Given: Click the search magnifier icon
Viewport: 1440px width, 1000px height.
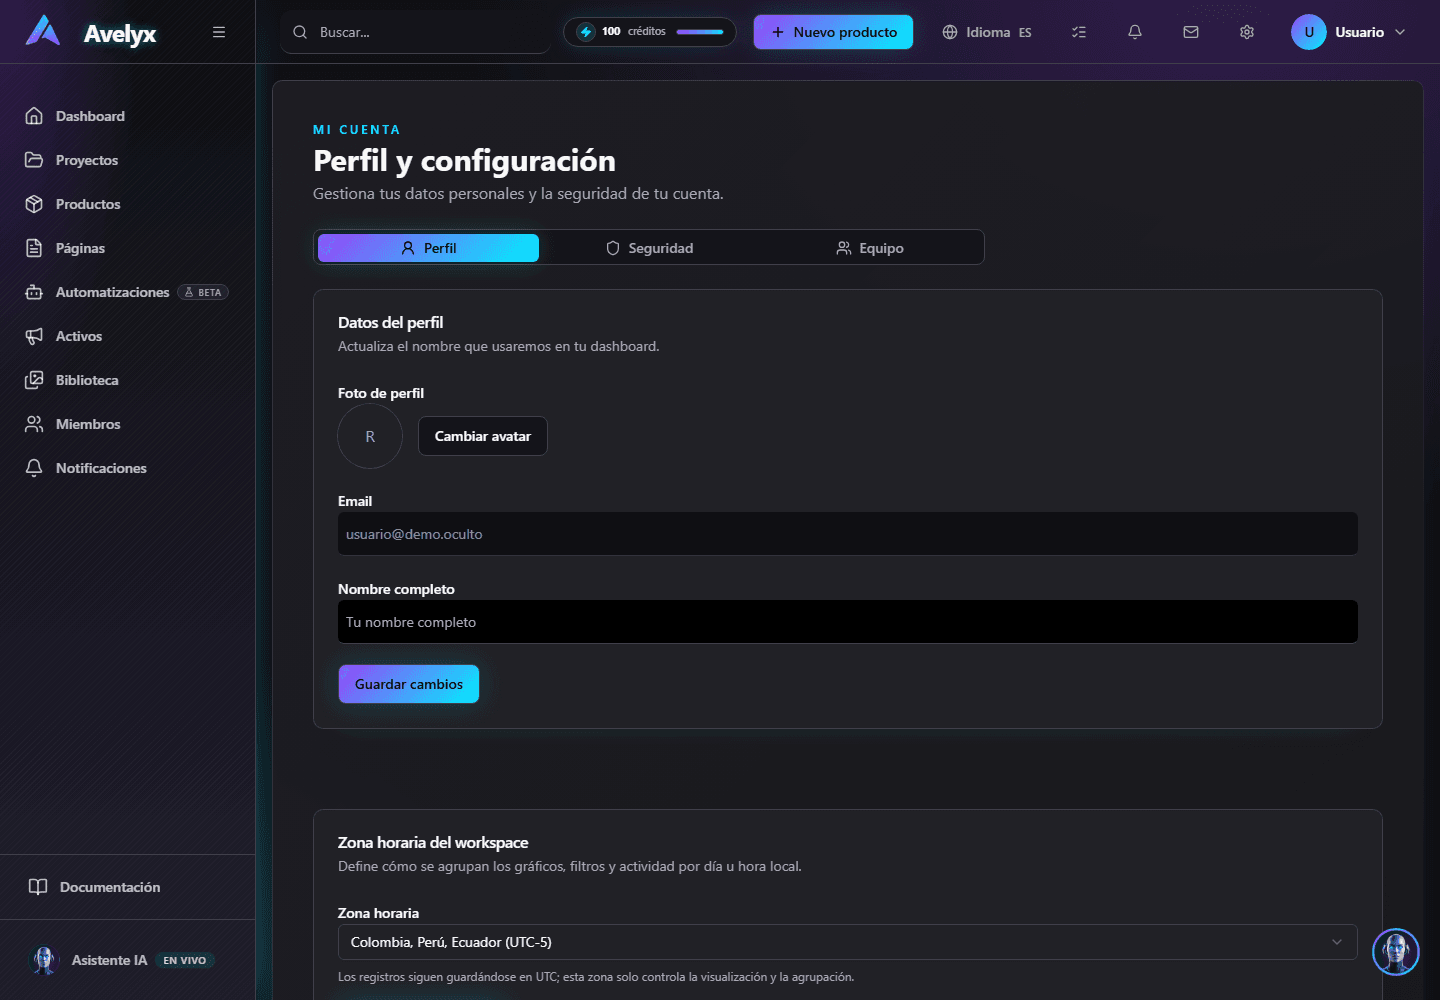Looking at the screenshot, I should [x=300, y=32].
